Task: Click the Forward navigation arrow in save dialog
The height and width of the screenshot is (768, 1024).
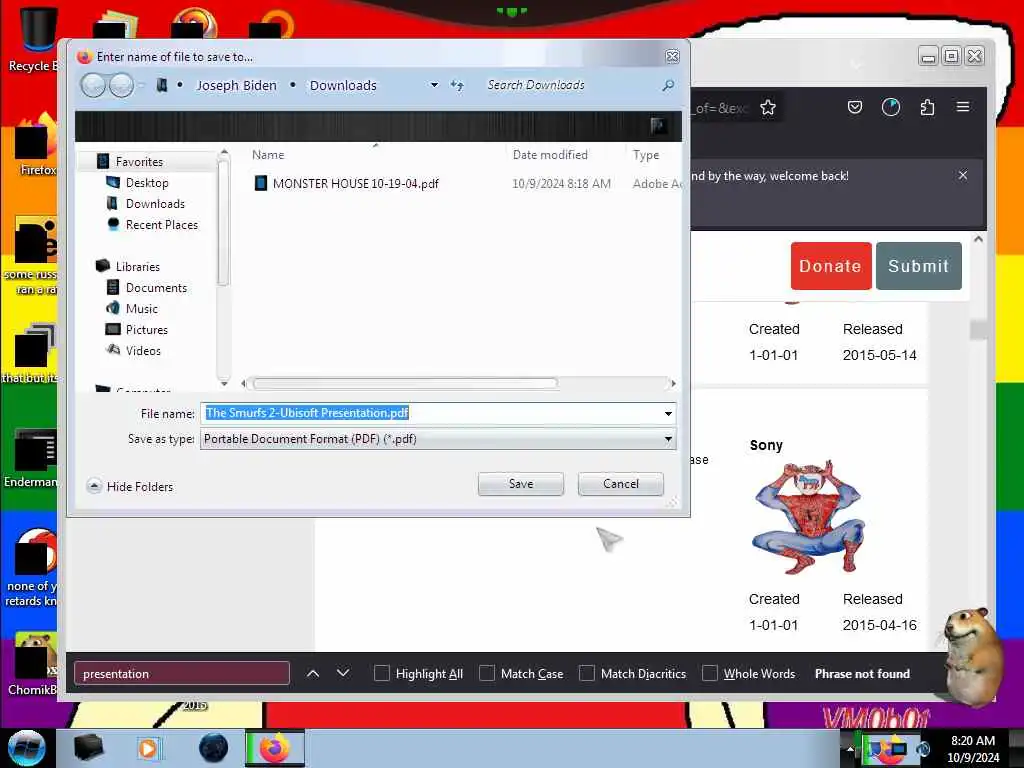Action: pyautogui.click(x=121, y=85)
